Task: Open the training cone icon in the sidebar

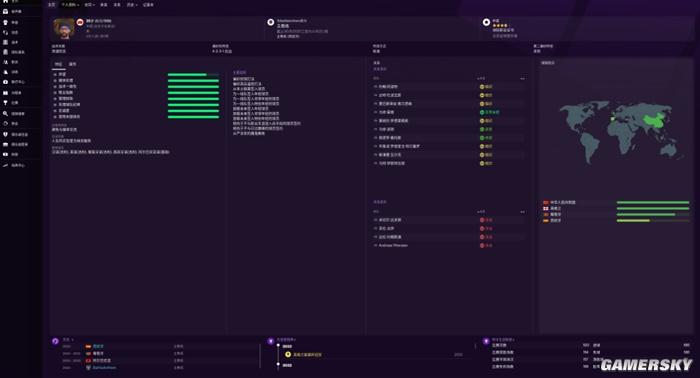Action: 5,72
